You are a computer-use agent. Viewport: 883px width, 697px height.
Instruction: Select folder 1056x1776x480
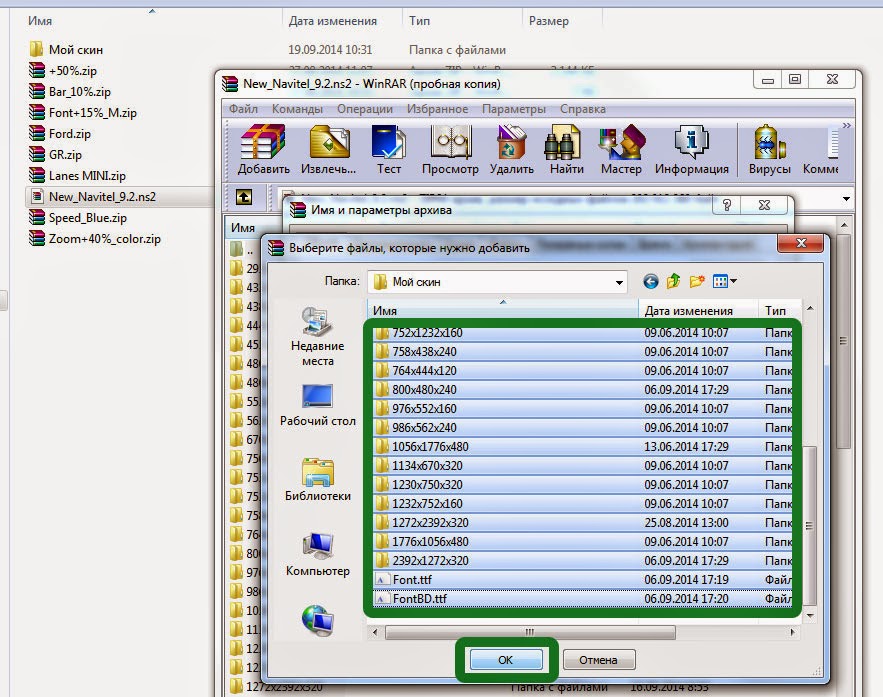click(x=582, y=447)
